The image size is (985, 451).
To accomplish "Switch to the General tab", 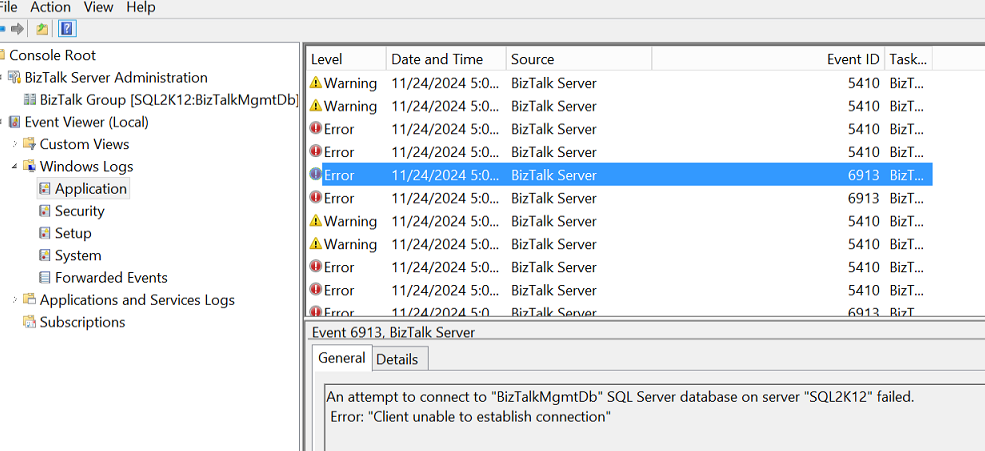I will tap(342, 358).
